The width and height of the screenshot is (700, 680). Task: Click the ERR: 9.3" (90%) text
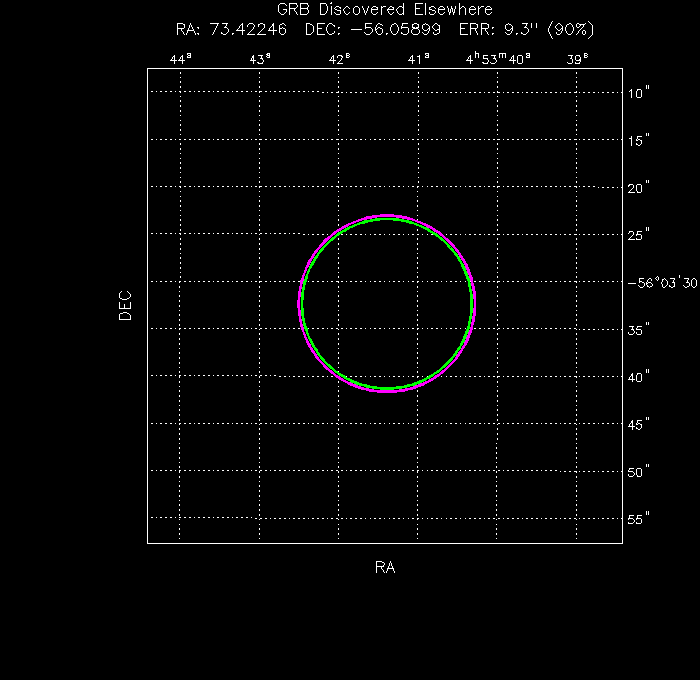(x=527, y=29)
